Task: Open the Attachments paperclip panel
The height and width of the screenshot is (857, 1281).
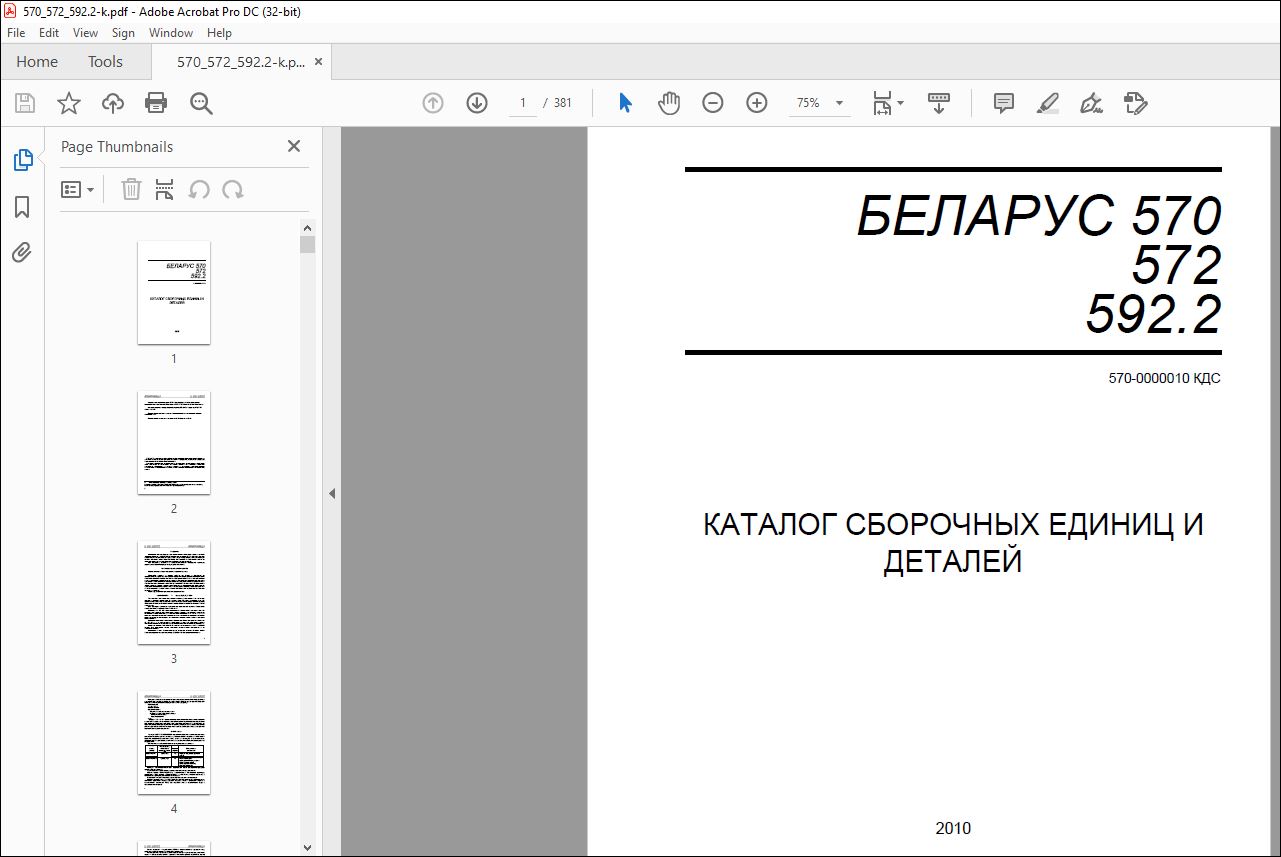Action: (22, 252)
